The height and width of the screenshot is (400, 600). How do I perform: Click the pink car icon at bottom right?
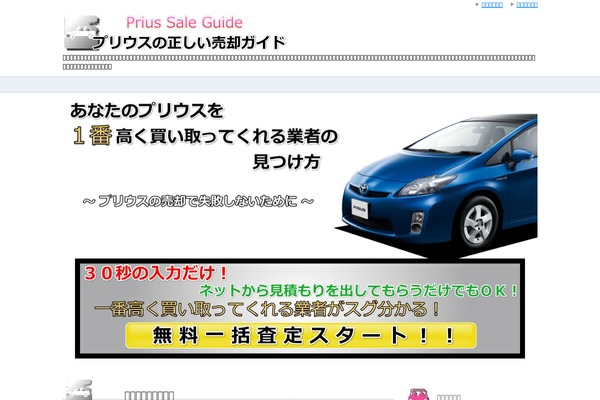[418, 394]
